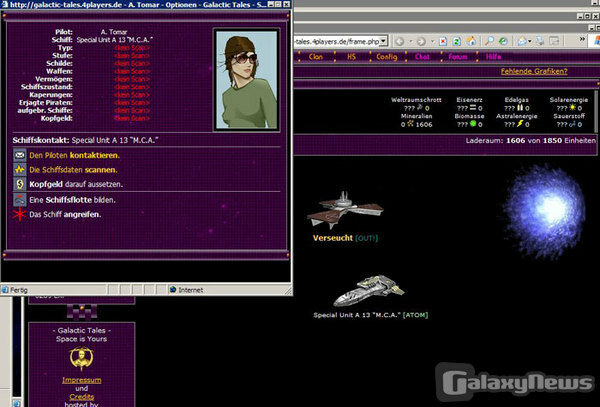Click 'Den Piloten kontaktieren' link

point(74,155)
